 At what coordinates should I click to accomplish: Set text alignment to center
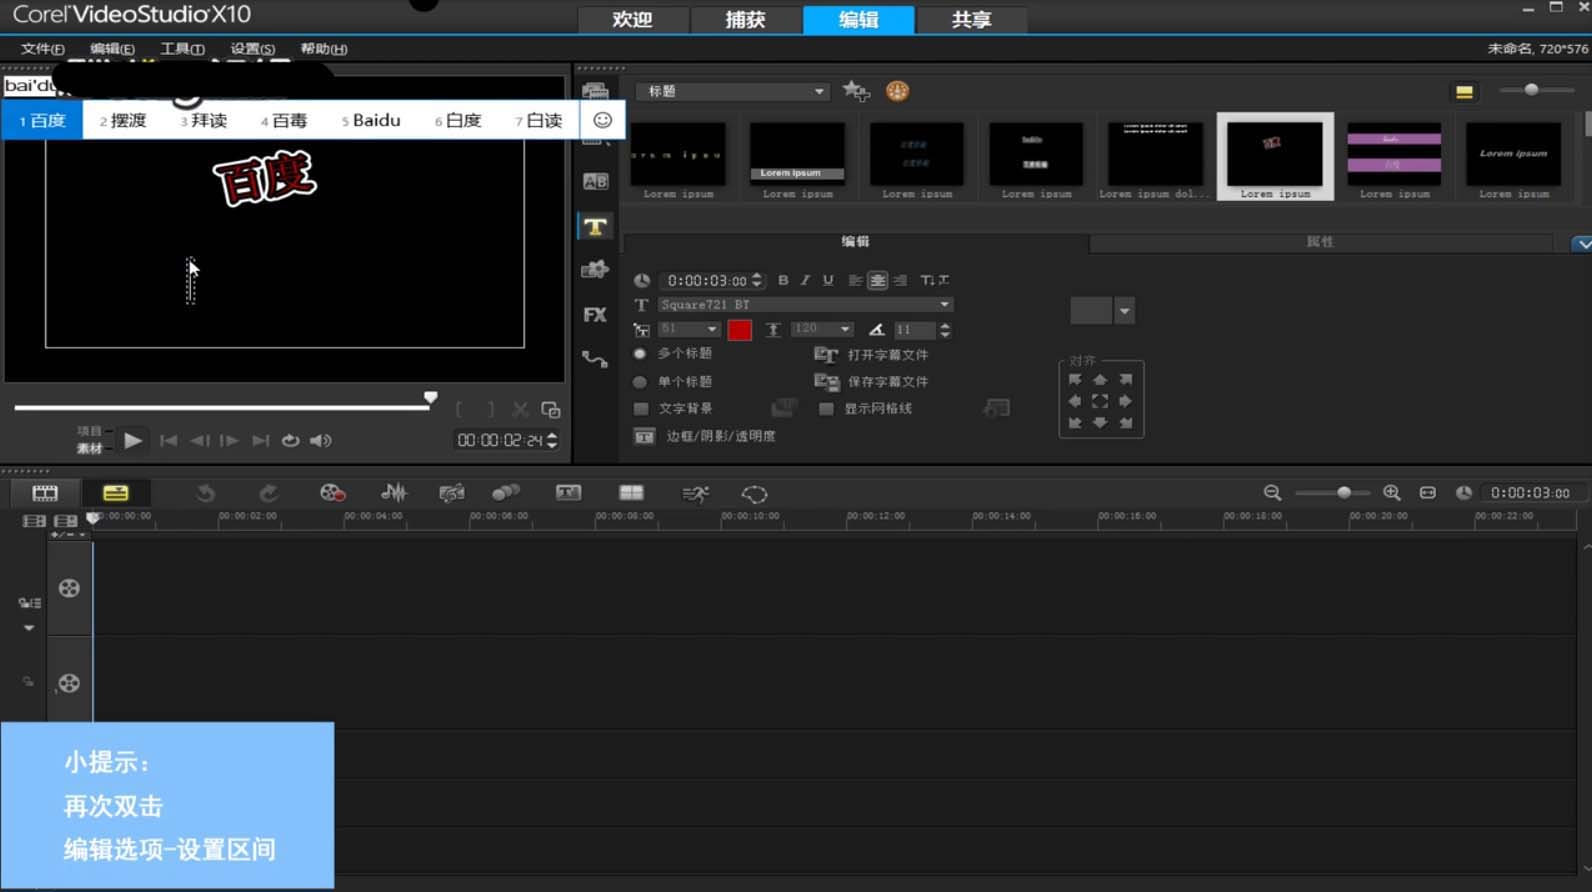pos(877,280)
